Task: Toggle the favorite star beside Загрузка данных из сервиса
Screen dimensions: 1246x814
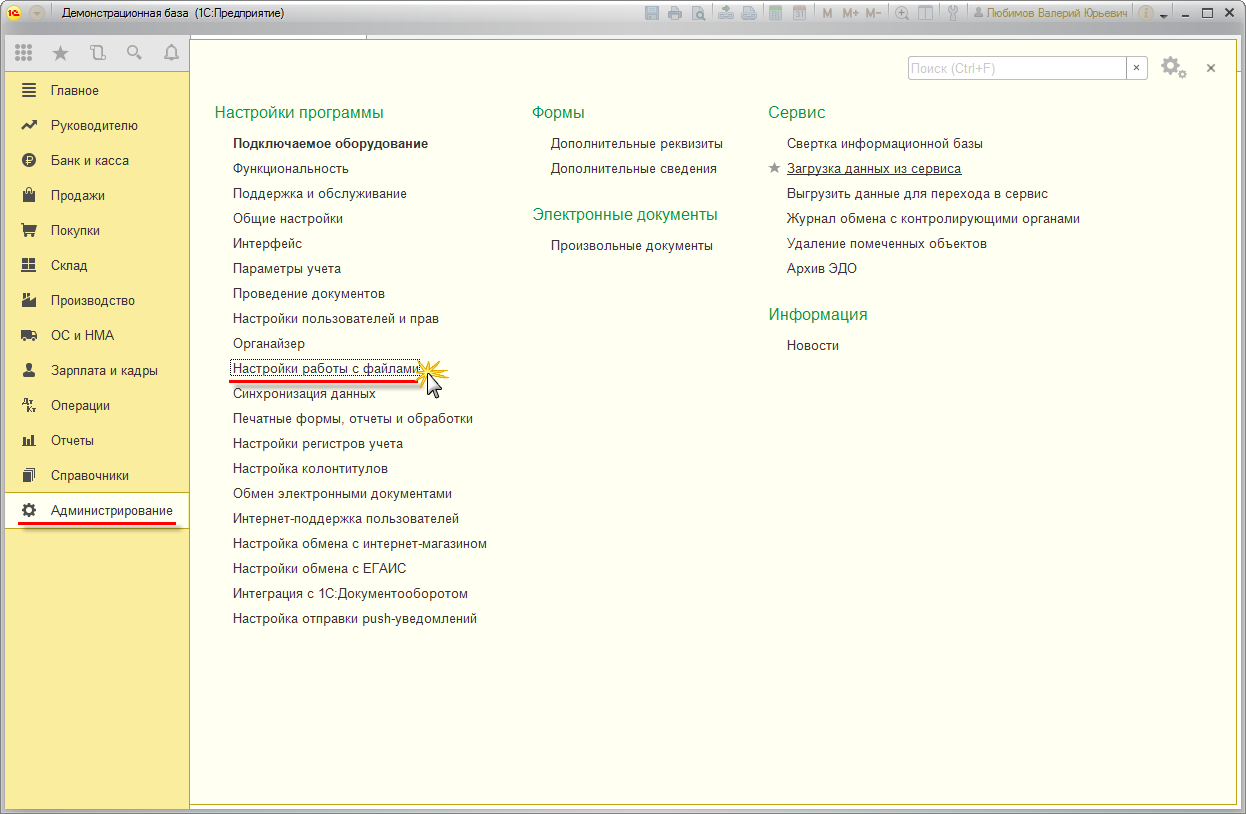Action: [x=774, y=168]
